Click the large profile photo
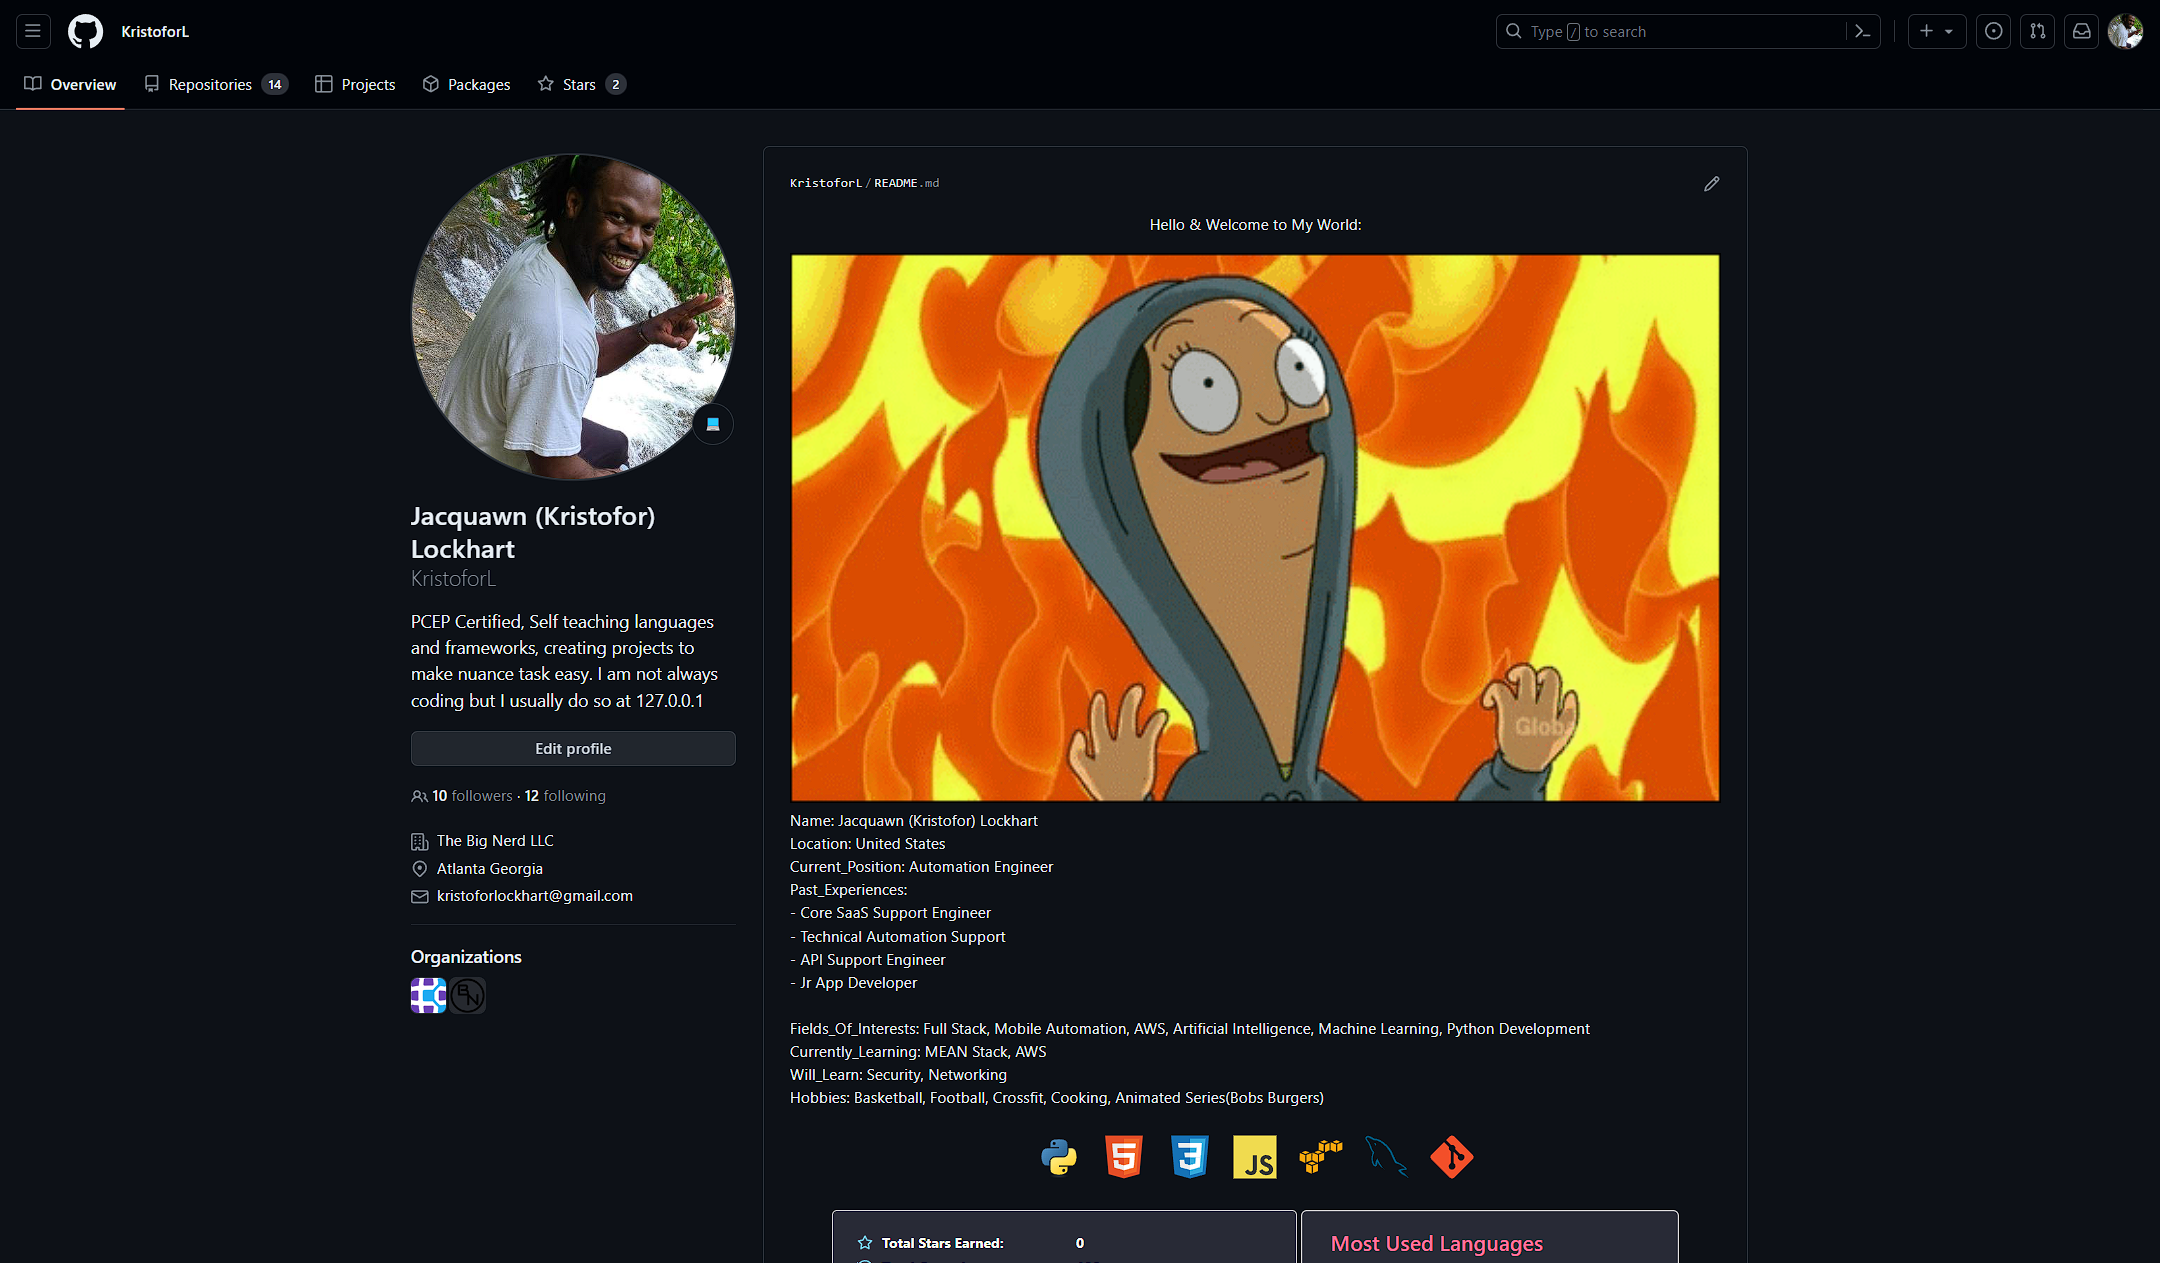Image resolution: width=2160 pixels, height=1263 pixels. pyautogui.click(x=573, y=316)
